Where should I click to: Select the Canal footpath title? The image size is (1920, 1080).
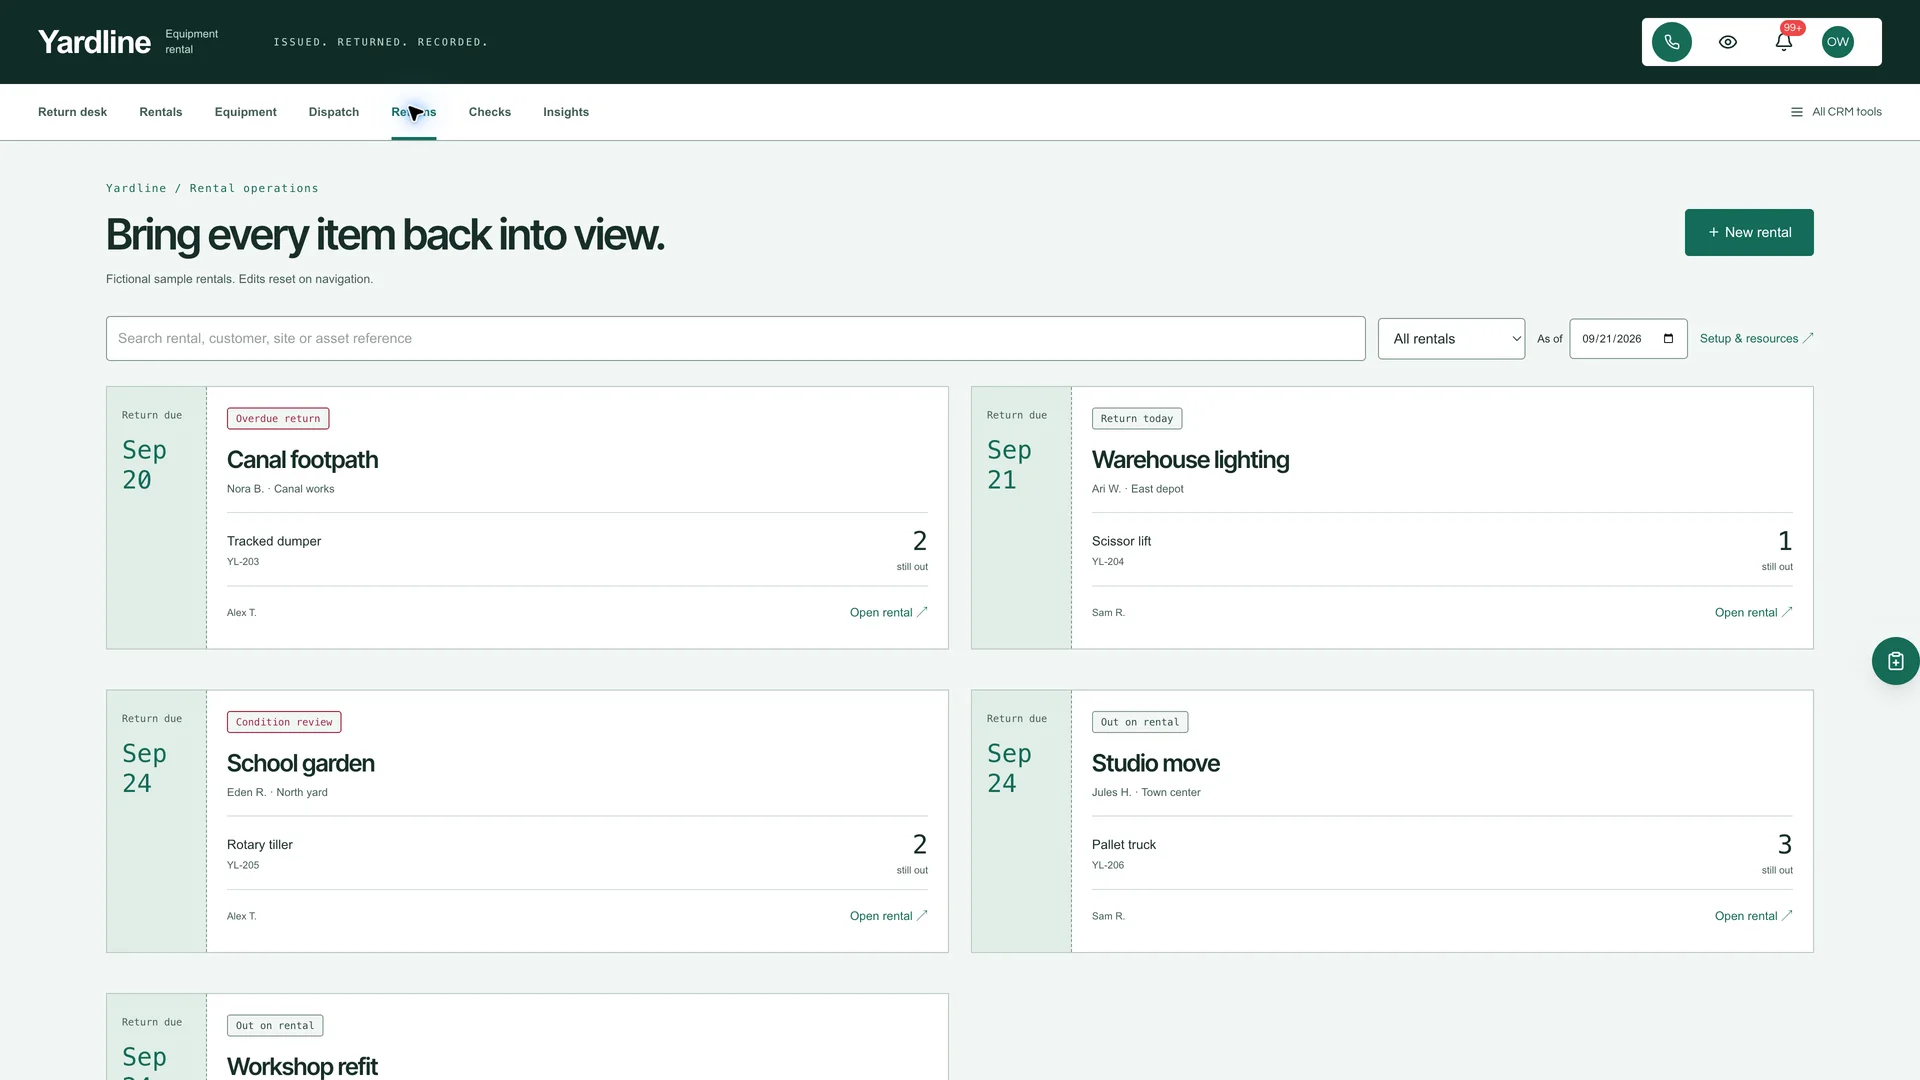coord(302,460)
